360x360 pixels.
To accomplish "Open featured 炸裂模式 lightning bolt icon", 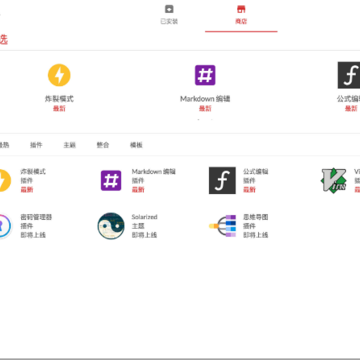I will click(x=59, y=75).
